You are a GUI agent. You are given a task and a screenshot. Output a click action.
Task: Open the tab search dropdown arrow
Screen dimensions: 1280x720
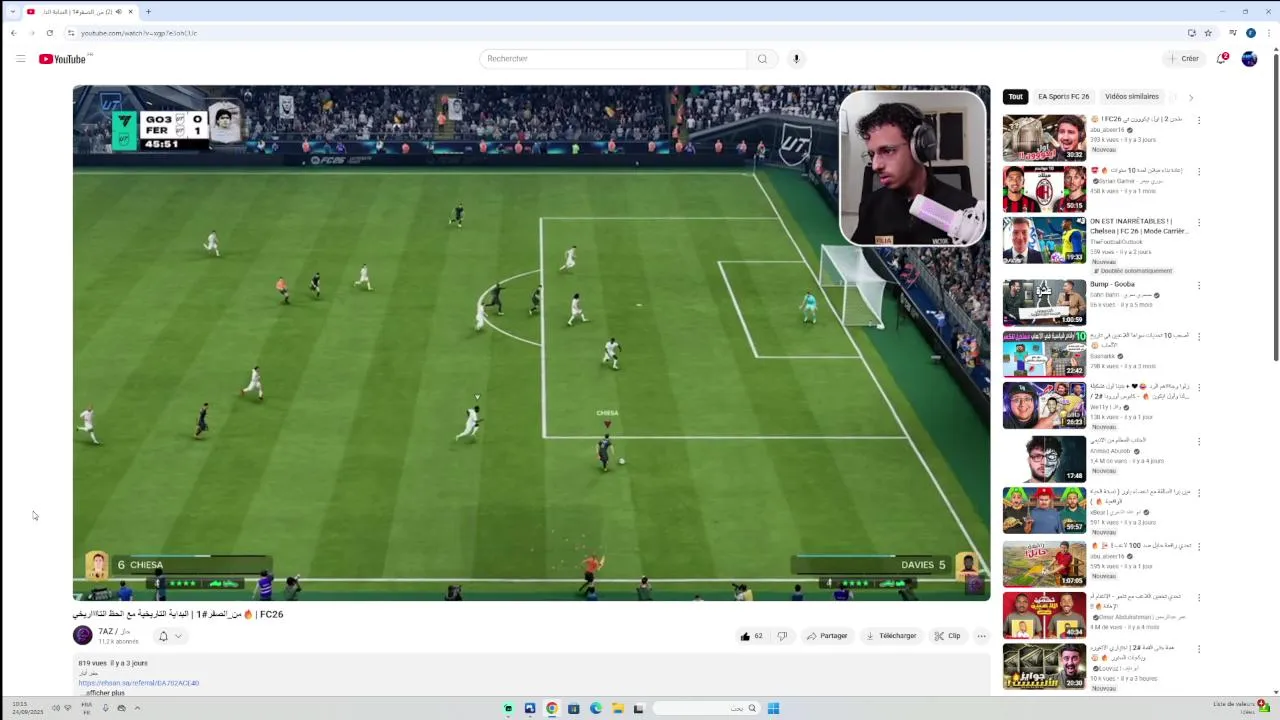click(x=12, y=12)
